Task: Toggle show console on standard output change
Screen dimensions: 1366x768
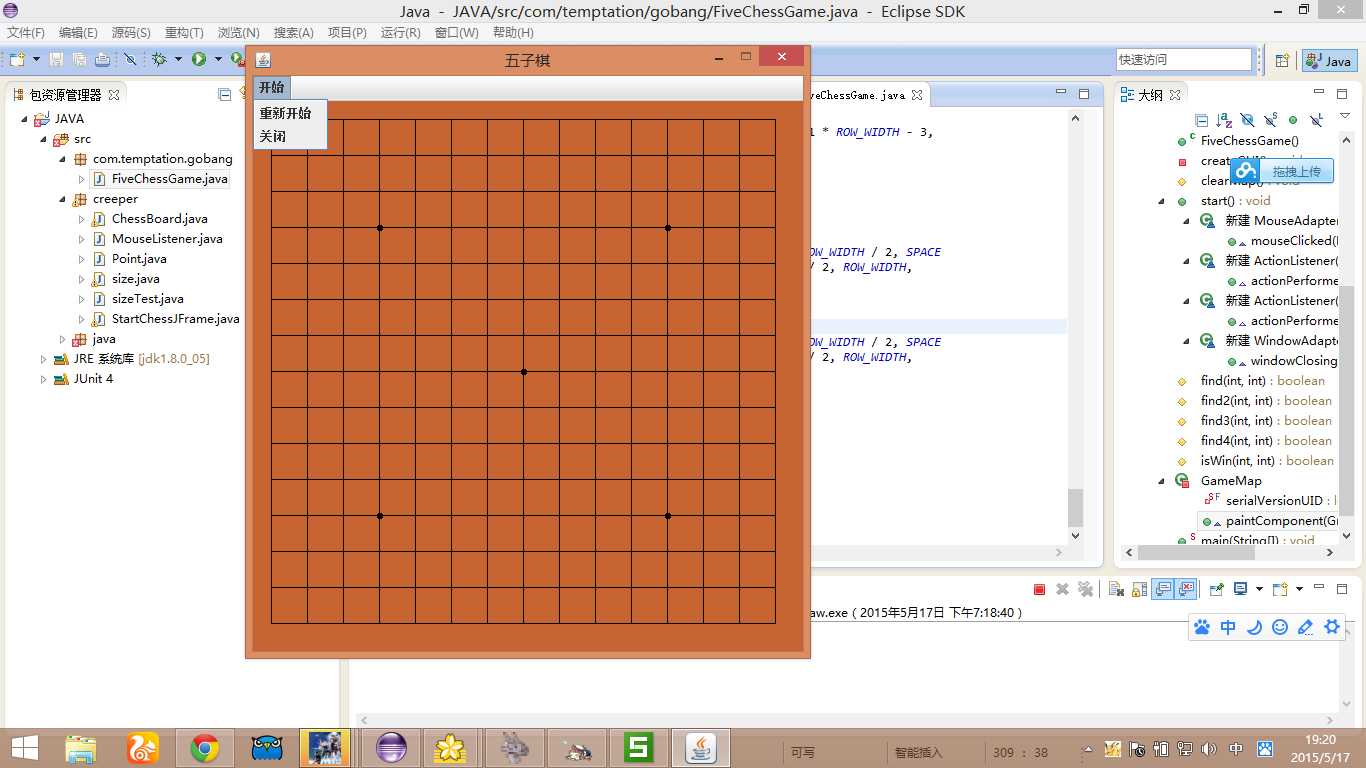Action: point(1163,590)
